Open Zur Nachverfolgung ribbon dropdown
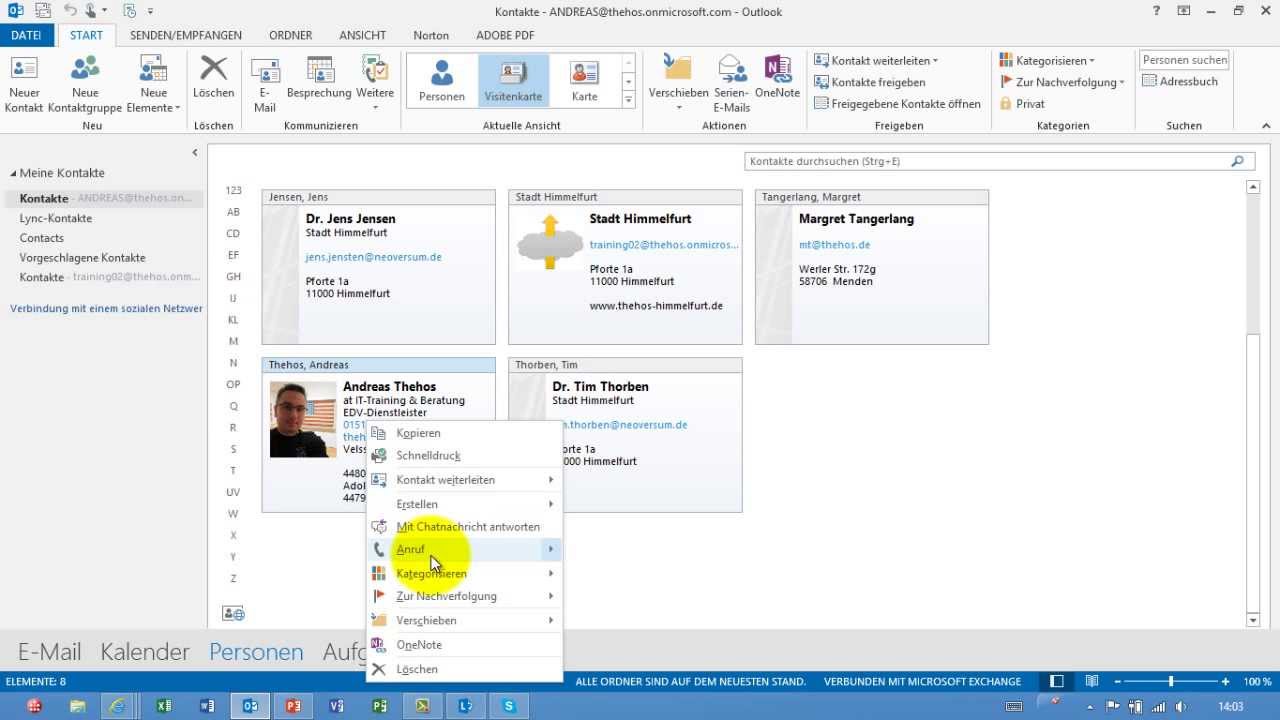This screenshot has width=1280, height=720. coord(1062,82)
